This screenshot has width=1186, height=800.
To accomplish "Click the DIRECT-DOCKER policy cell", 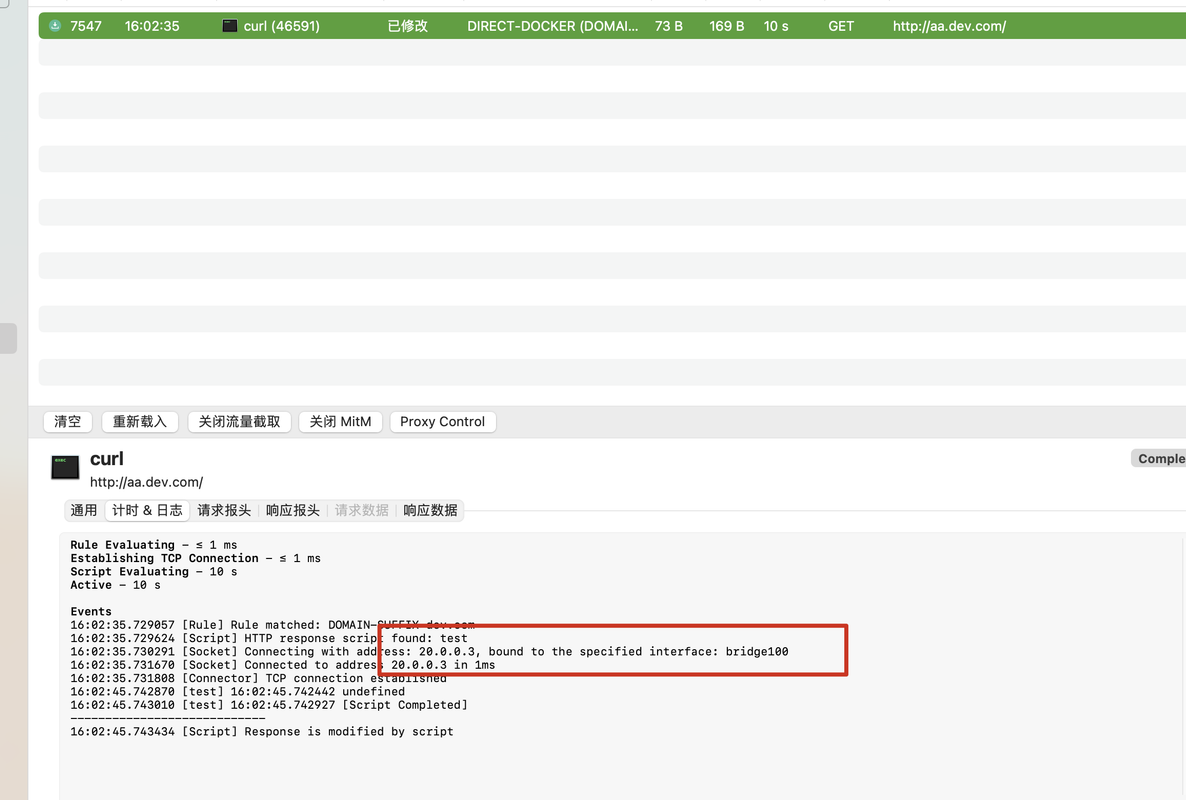I will click(552, 26).
